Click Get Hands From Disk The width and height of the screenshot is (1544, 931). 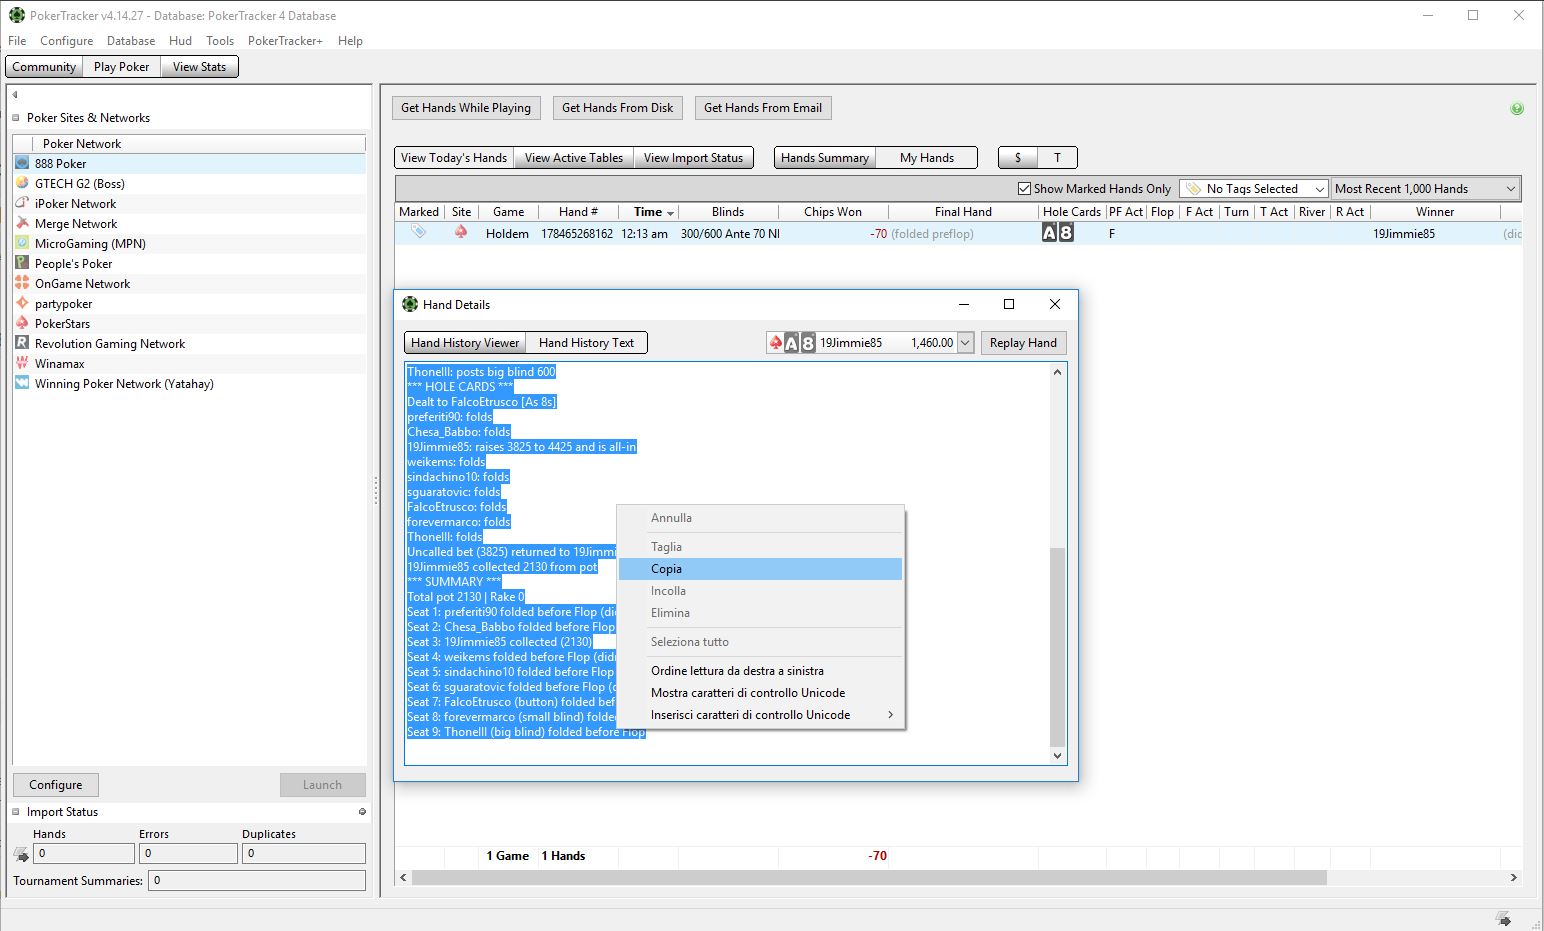click(x=618, y=108)
